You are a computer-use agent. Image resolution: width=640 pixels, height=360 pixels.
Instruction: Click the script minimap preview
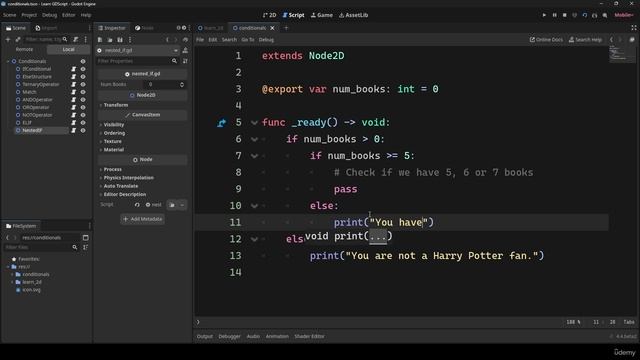click(x=622, y=54)
